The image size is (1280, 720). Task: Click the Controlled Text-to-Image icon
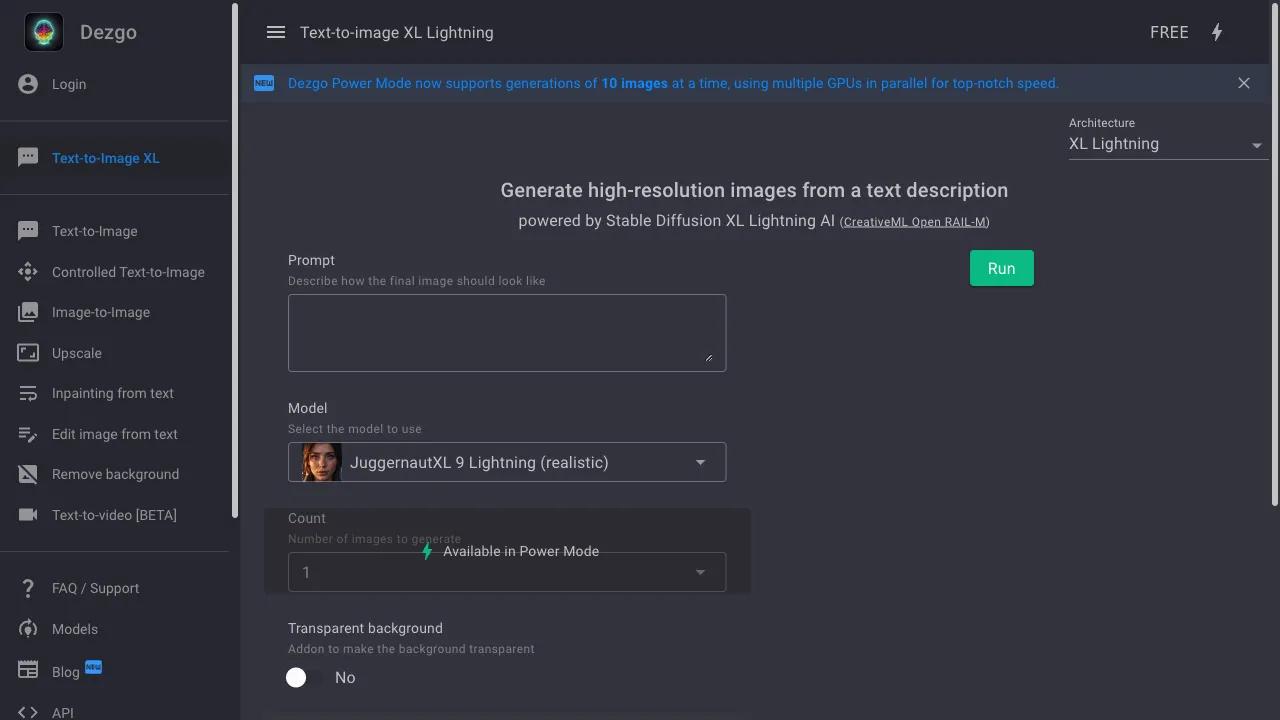pos(28,272)
